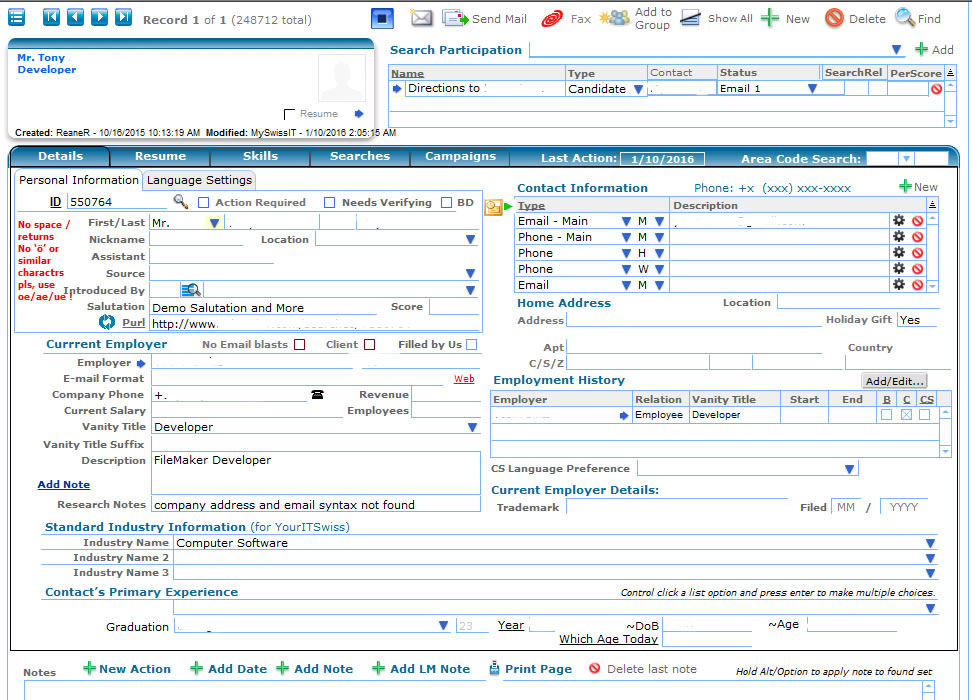Select the Fax icon
This screenshot has width=972, height=700.
click(x=551, y=17)
